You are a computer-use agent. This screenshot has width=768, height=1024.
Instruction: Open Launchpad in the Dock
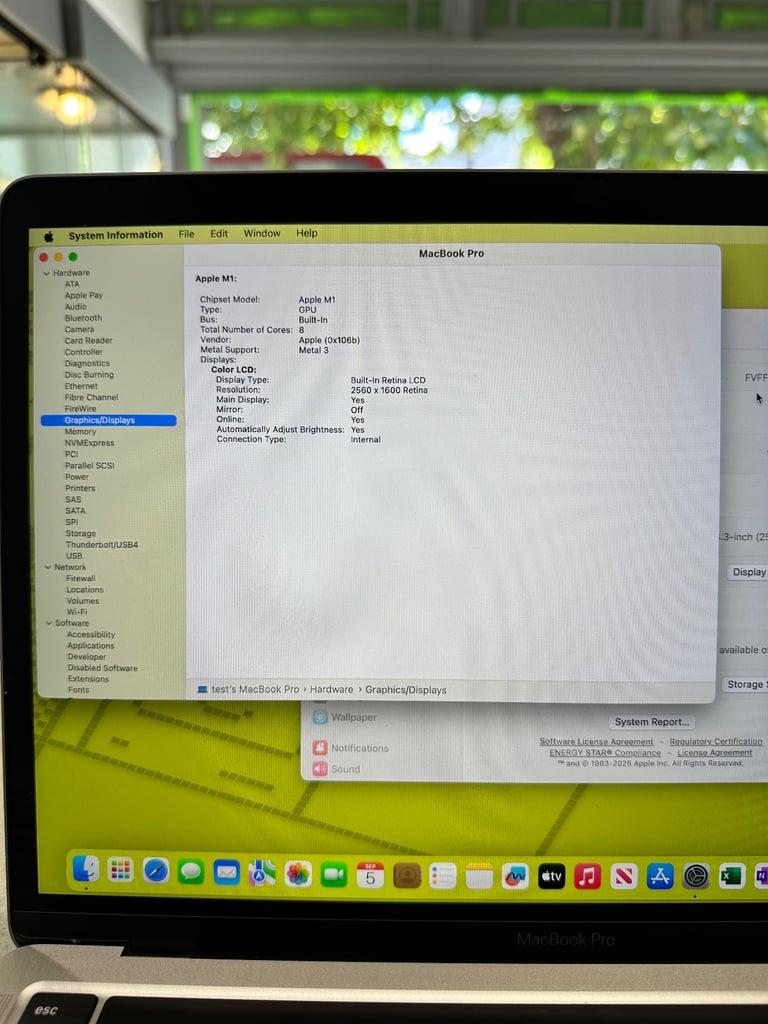pyautogui.click(x=121, y=870)
